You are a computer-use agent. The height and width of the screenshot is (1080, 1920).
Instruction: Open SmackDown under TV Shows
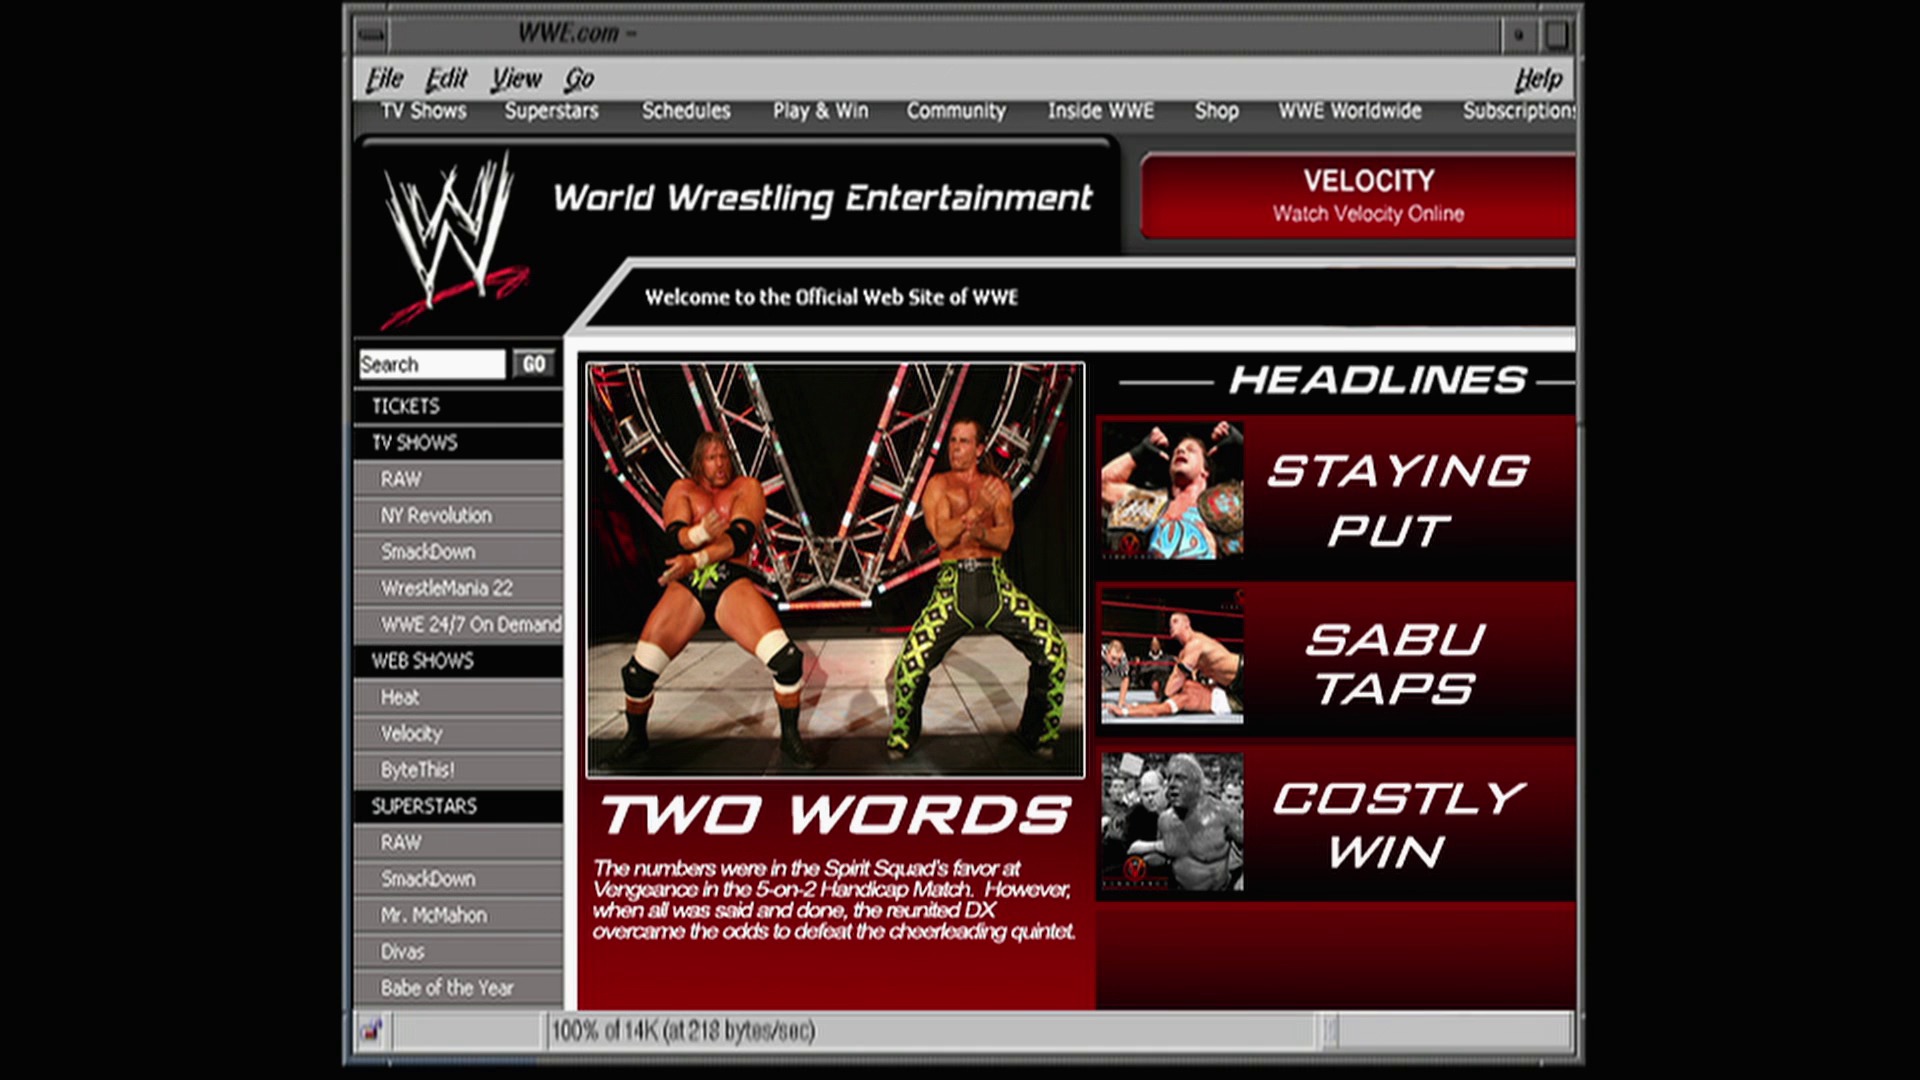458,551
